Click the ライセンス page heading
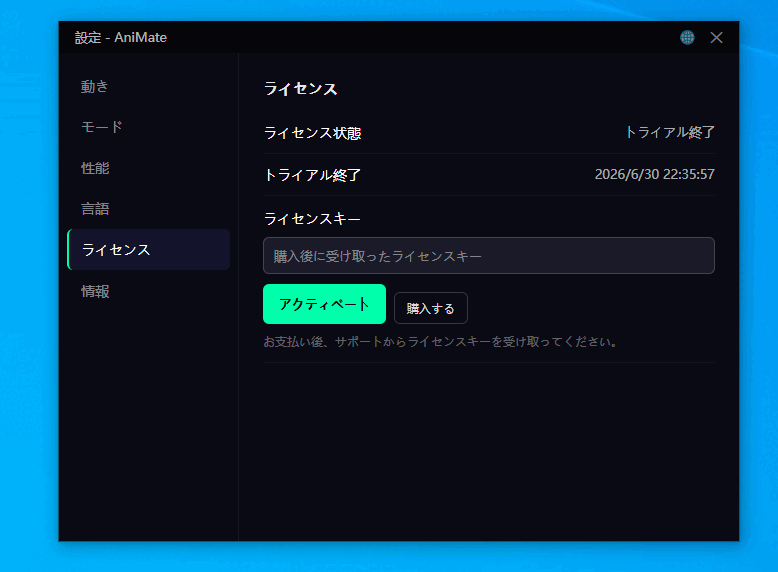The image size is (778, 572). (301, 89)
